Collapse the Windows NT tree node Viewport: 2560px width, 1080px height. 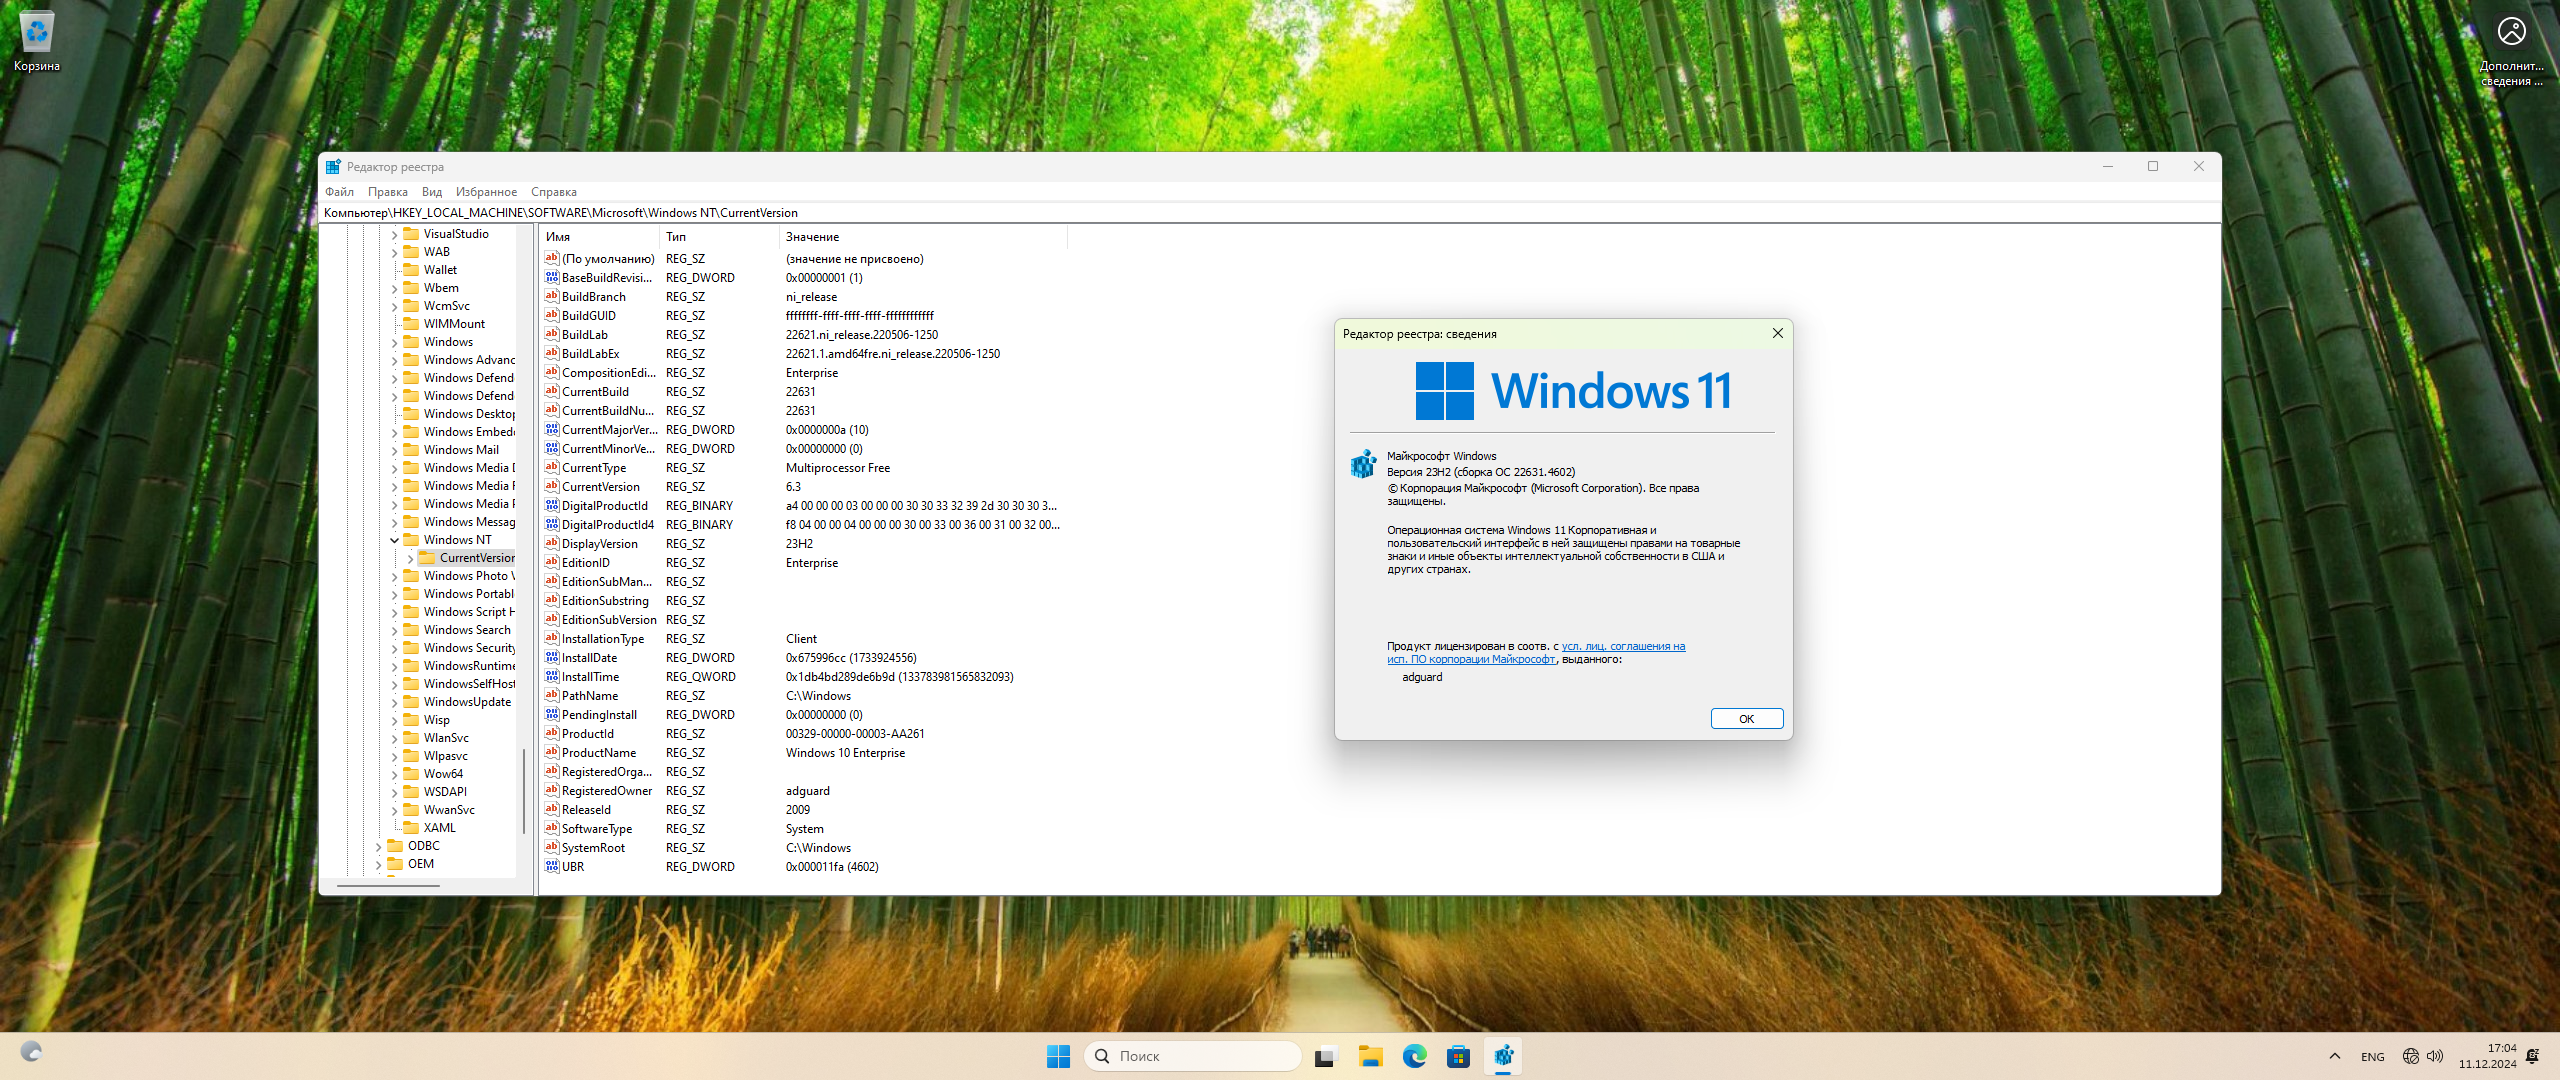click(x=394, y=540)
